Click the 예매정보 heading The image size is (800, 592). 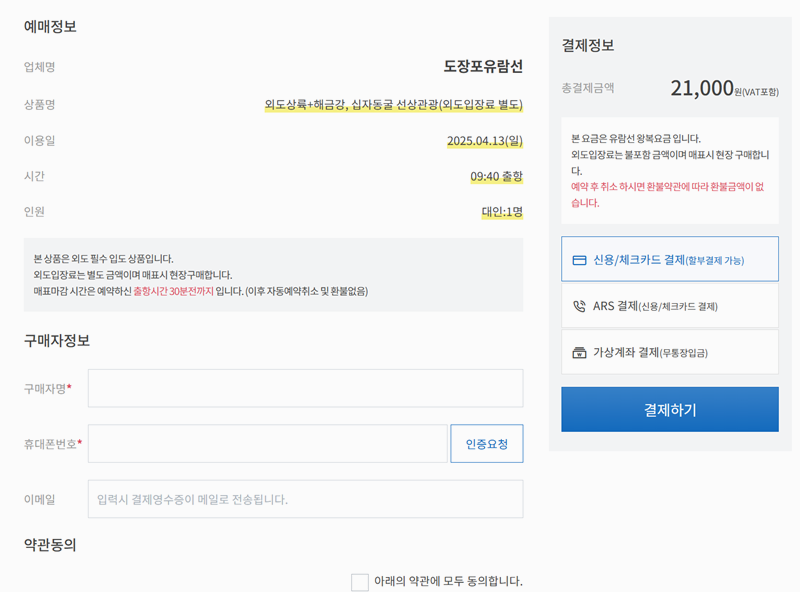(50, 27)
